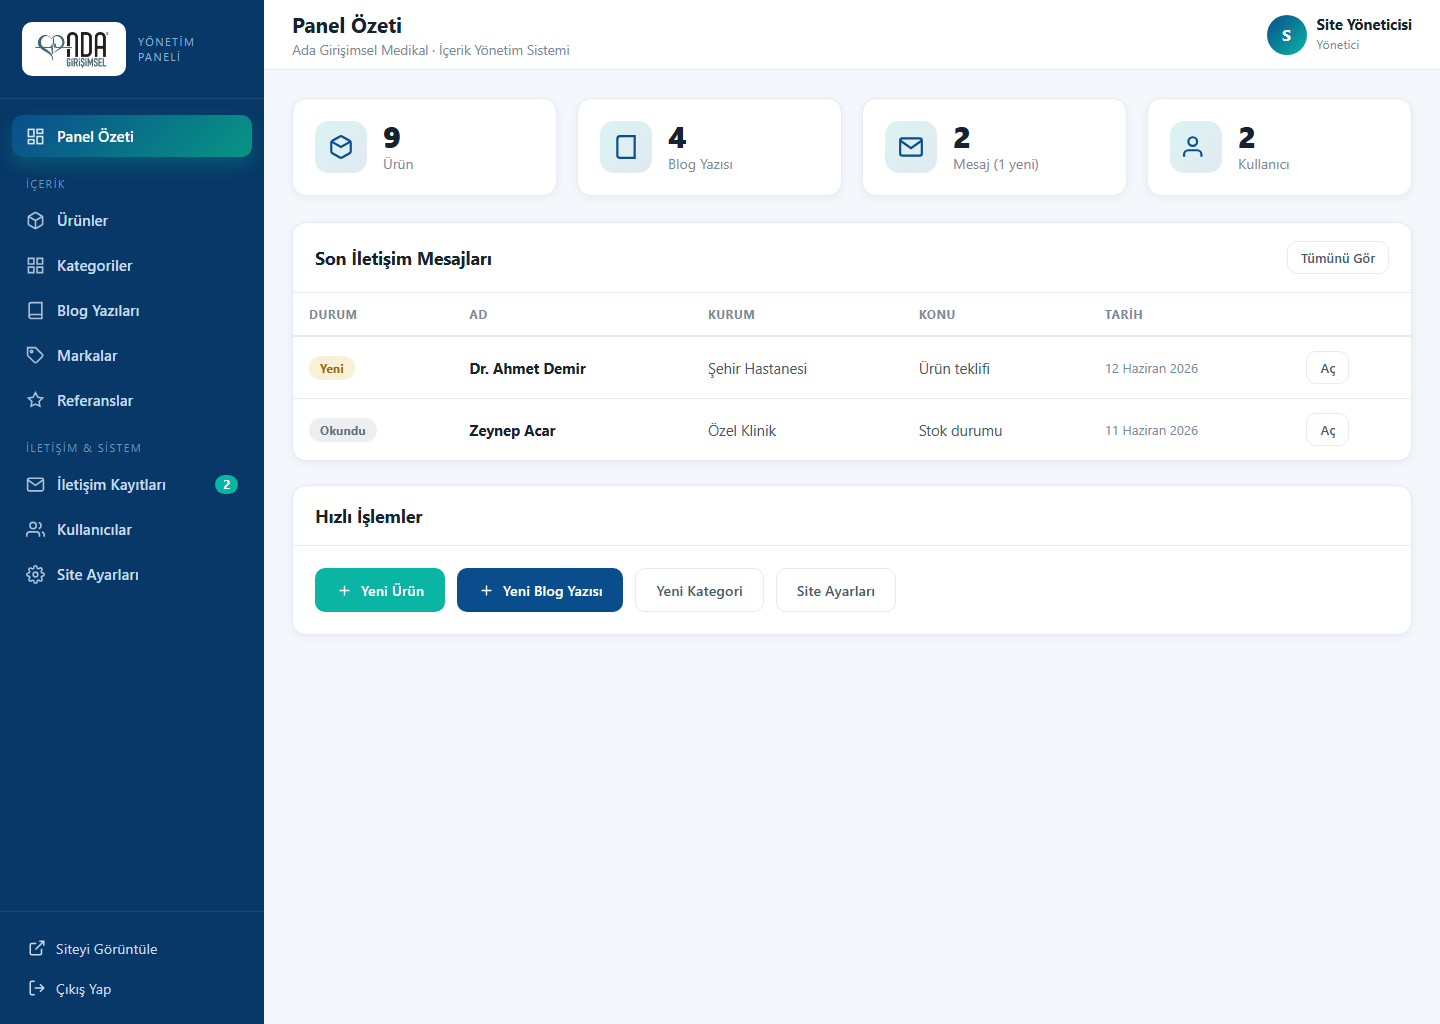Open Site Ayarları from sidebar menu
The height and width of the screenshot is (1024, 1440).
pos(132,575)
